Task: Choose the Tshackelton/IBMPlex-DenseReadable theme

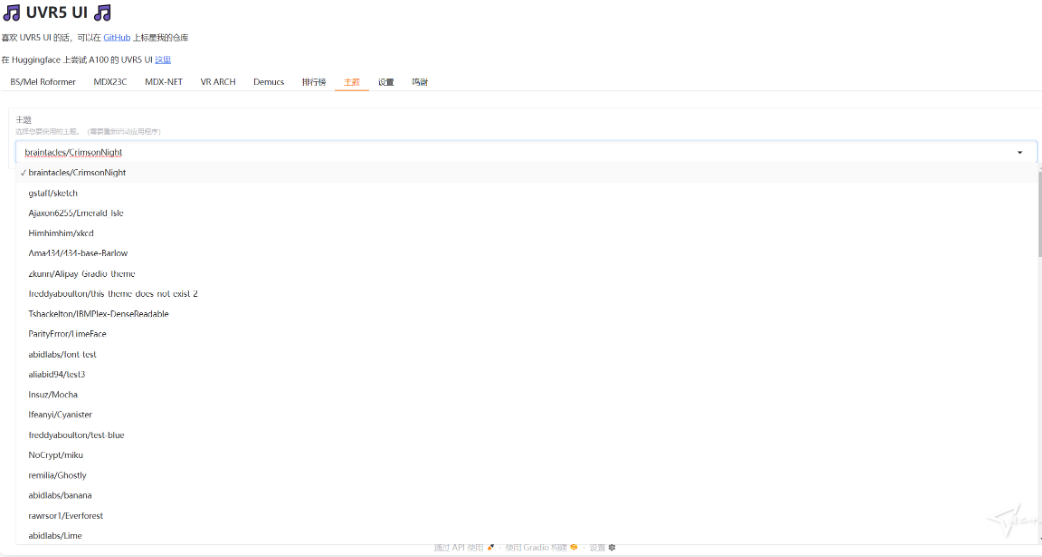Action: [x=526, y=314]
